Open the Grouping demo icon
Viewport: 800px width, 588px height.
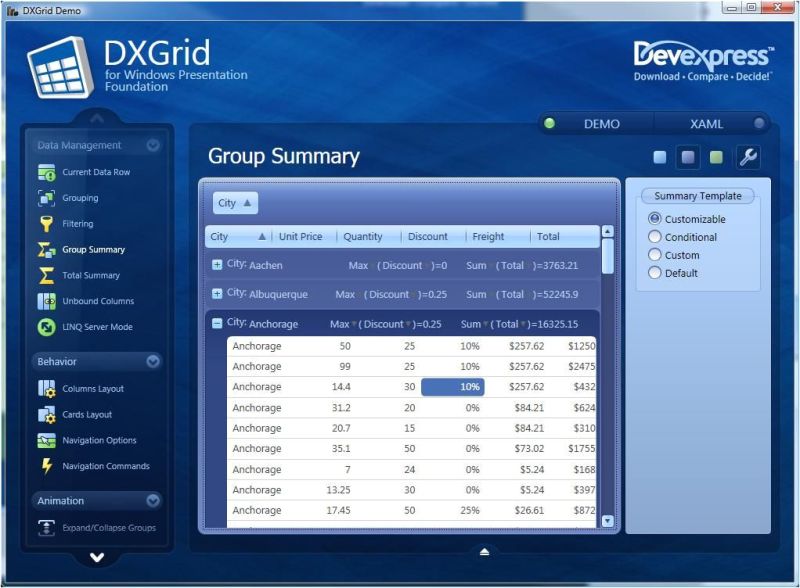pyautogui.click(x=46, y=198)
